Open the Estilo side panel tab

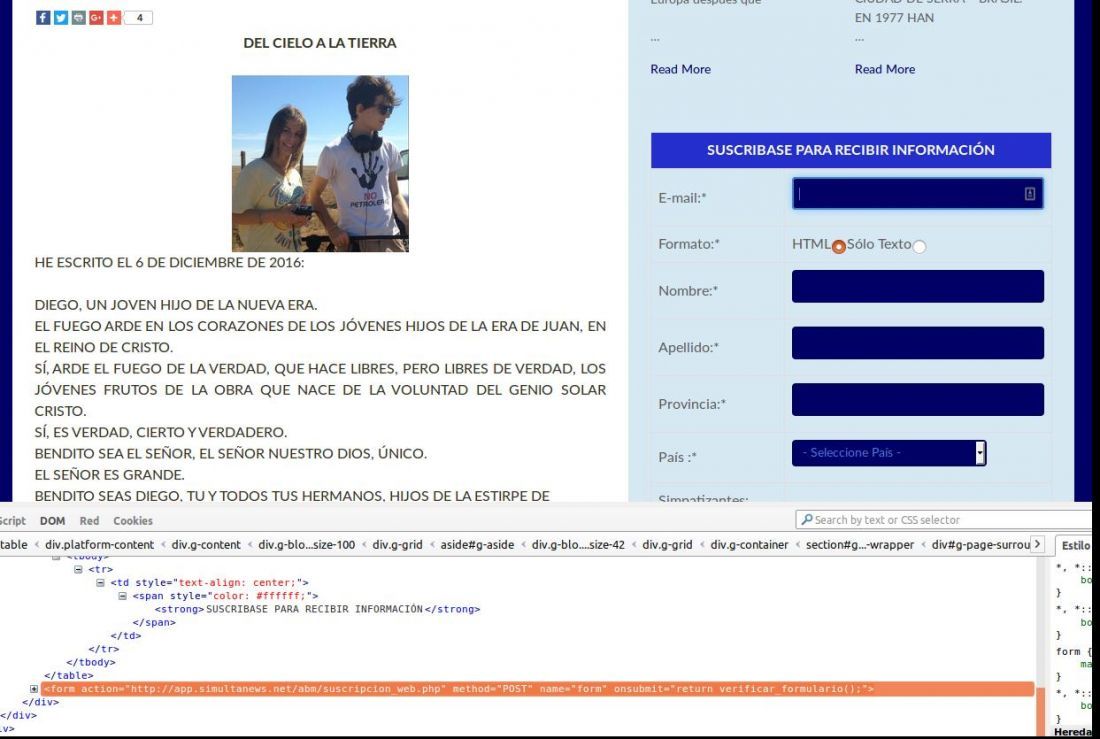1074,545
